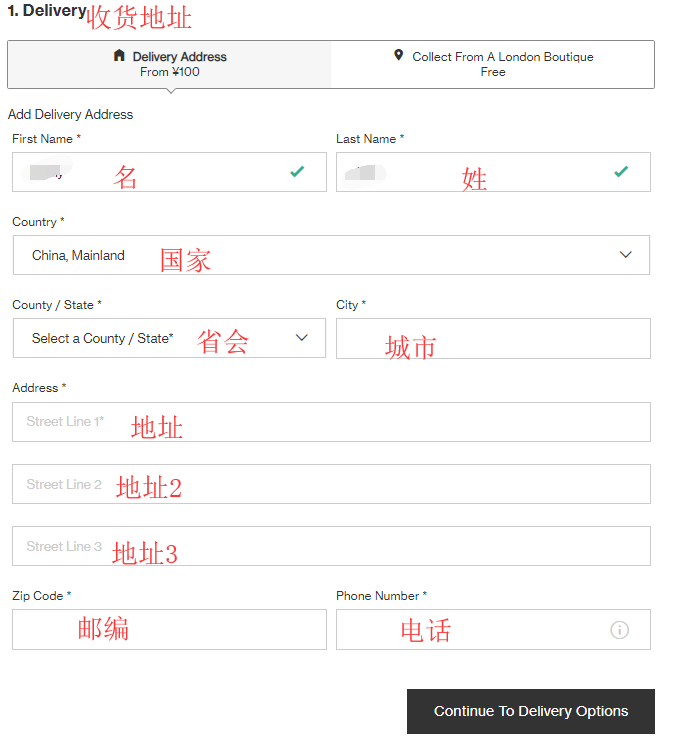Click the green checkmark in Last Name field
686x741 pixels.
[621, 172]
